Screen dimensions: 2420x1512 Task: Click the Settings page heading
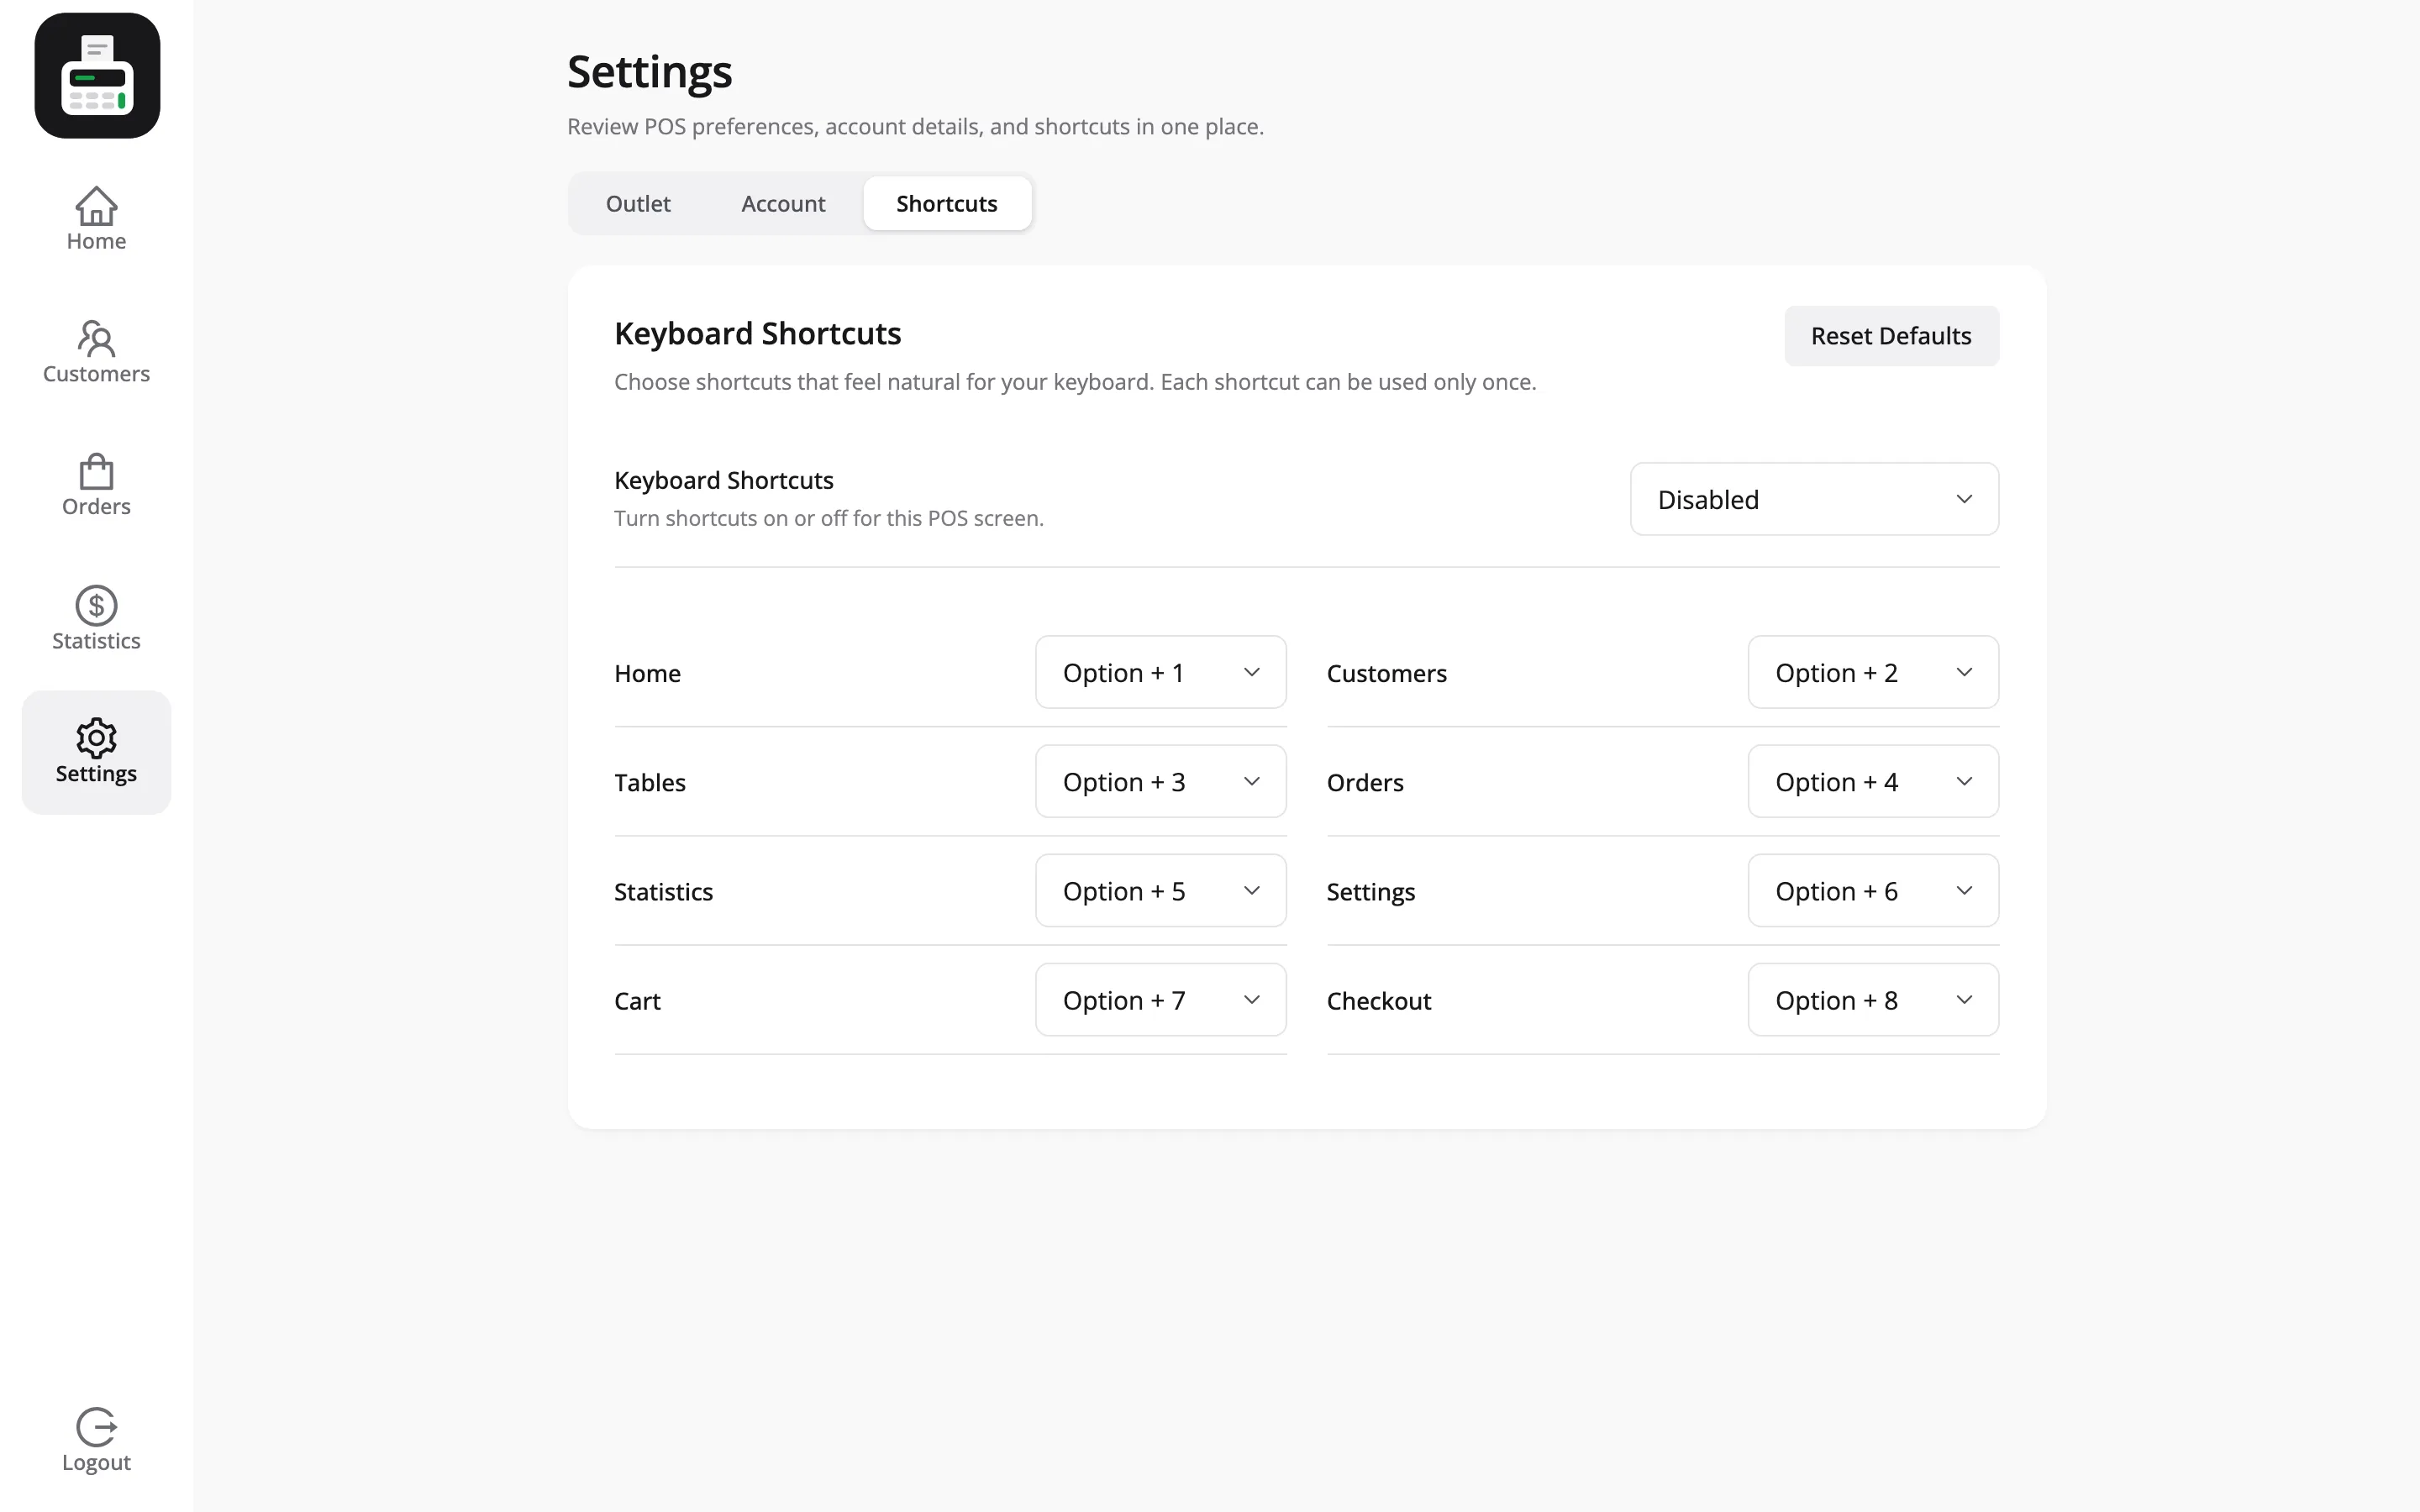(x=650, y=72)
